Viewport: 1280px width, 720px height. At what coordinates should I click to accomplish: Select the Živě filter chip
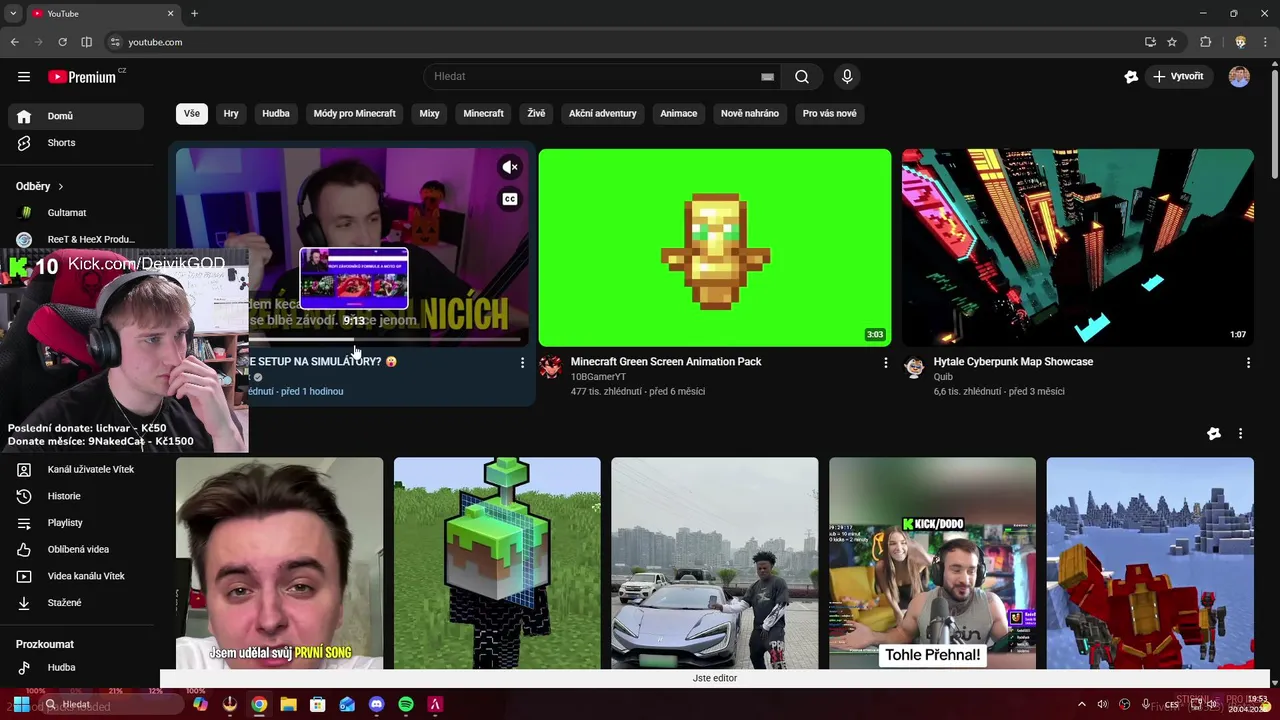[x=536, y=114]
